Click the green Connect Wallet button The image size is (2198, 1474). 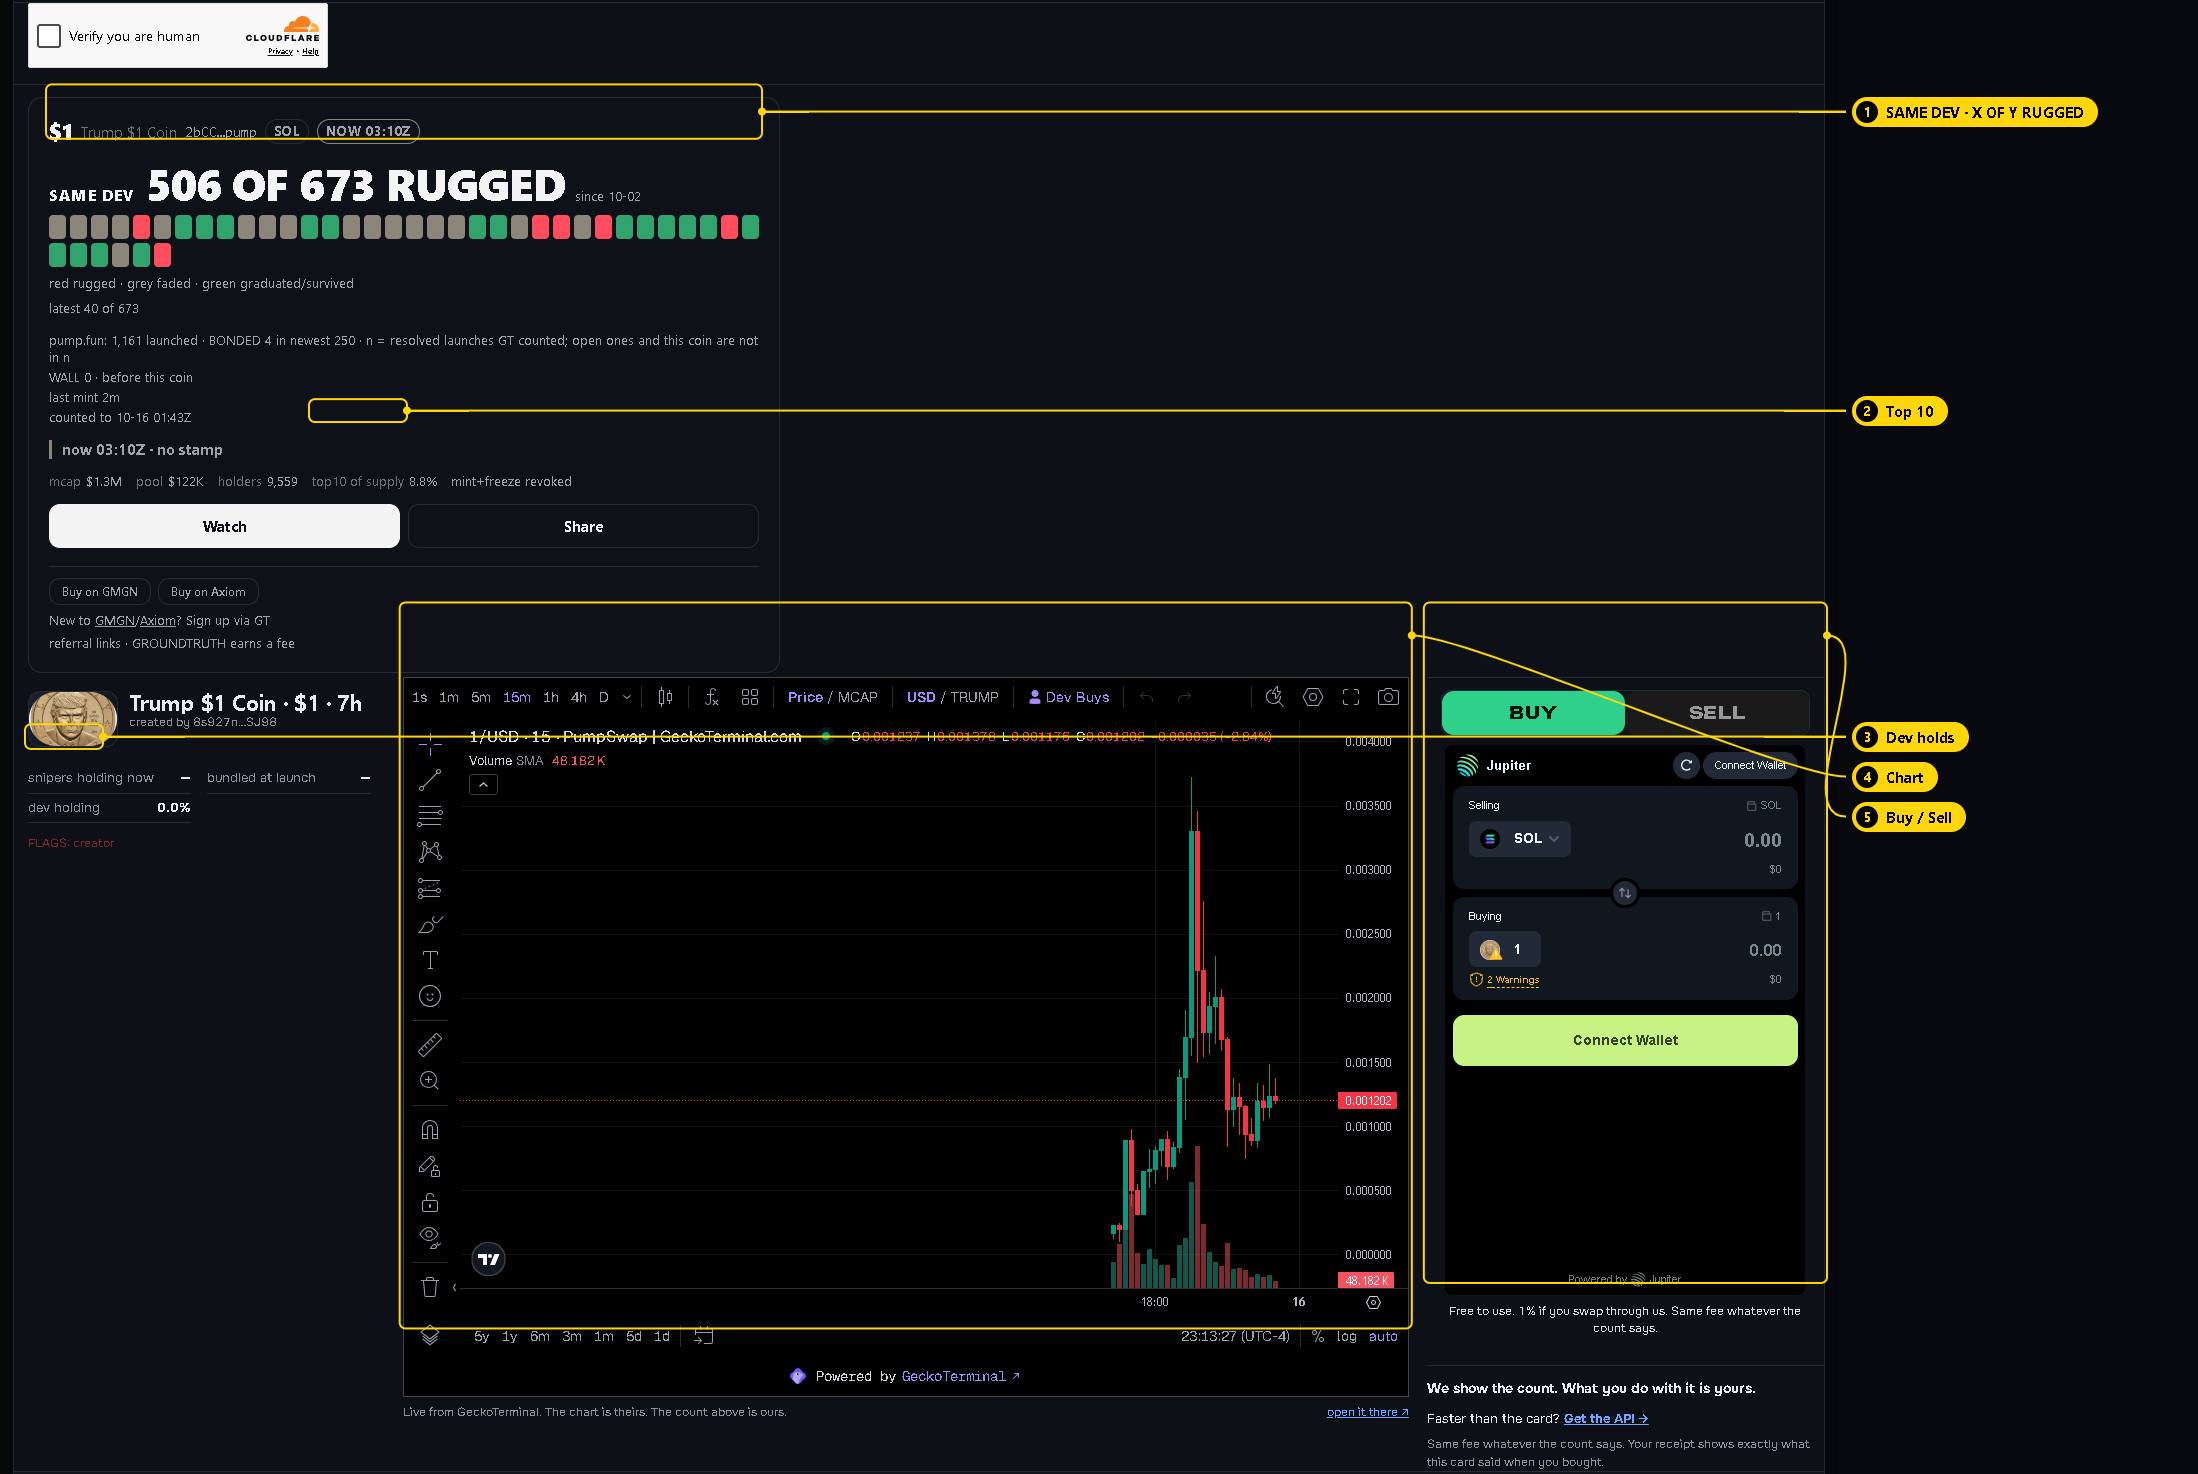coord(1625,1040)
